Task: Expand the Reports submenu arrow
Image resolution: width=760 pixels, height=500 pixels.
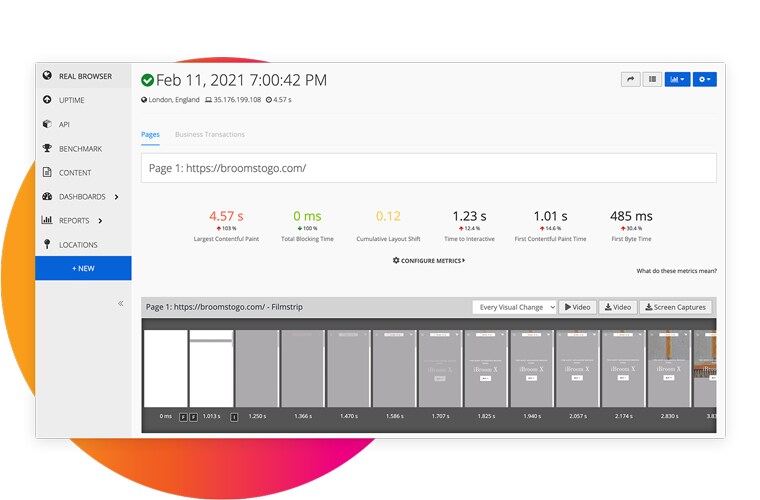Action: pyautogui.click(x=100, y=220)
